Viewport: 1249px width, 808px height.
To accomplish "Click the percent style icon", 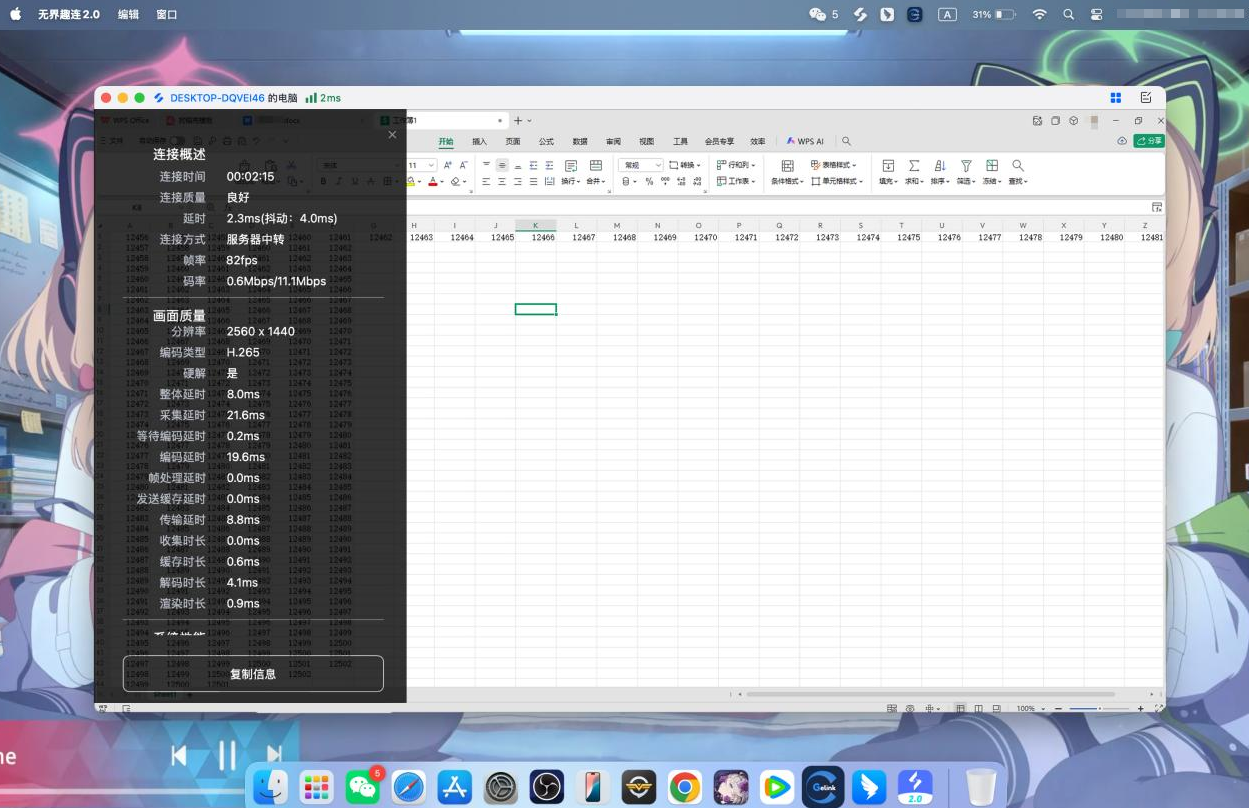I will (649, 182).
